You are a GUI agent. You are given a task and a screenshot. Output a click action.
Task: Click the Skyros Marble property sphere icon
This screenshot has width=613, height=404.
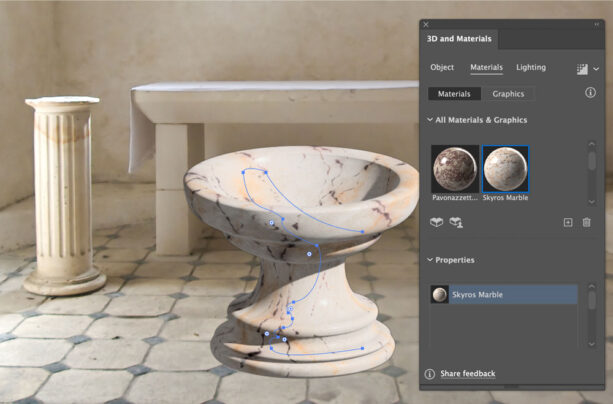(x=439, y=295)
